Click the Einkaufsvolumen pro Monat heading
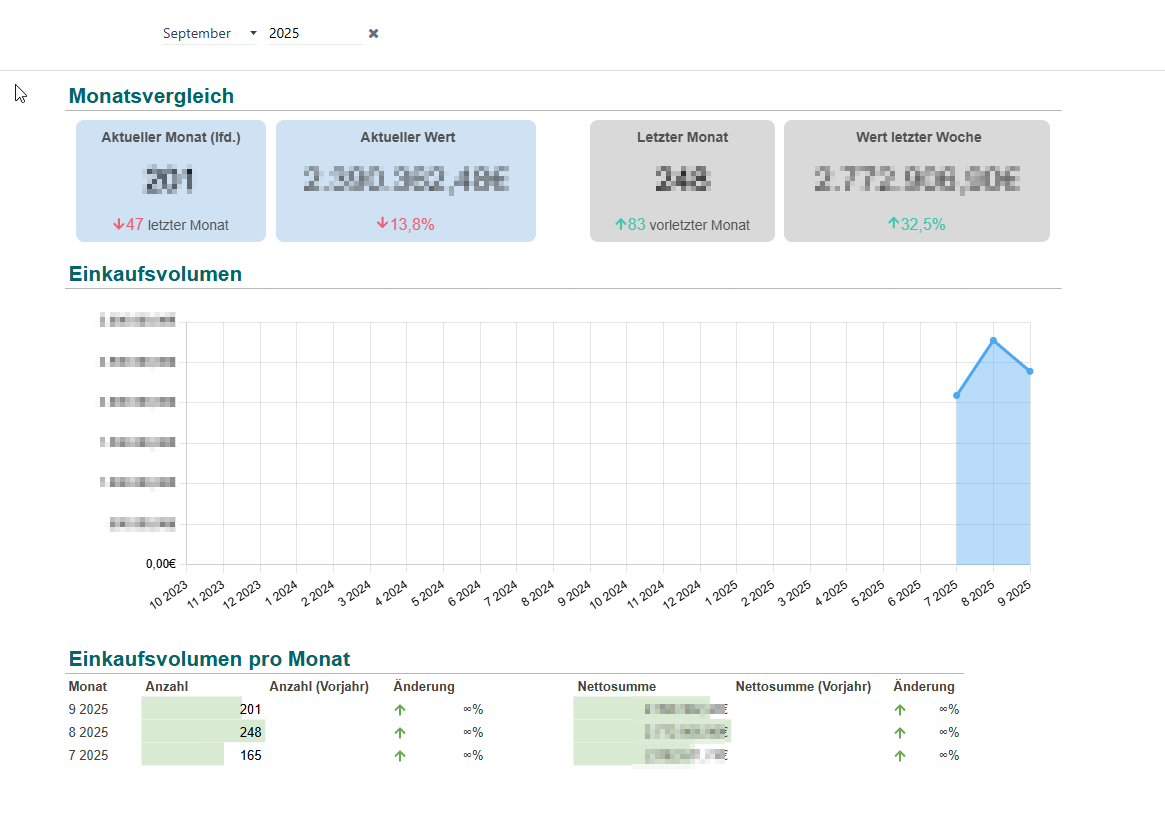This screenshot has width=1165, height=833. click(209, 659)
